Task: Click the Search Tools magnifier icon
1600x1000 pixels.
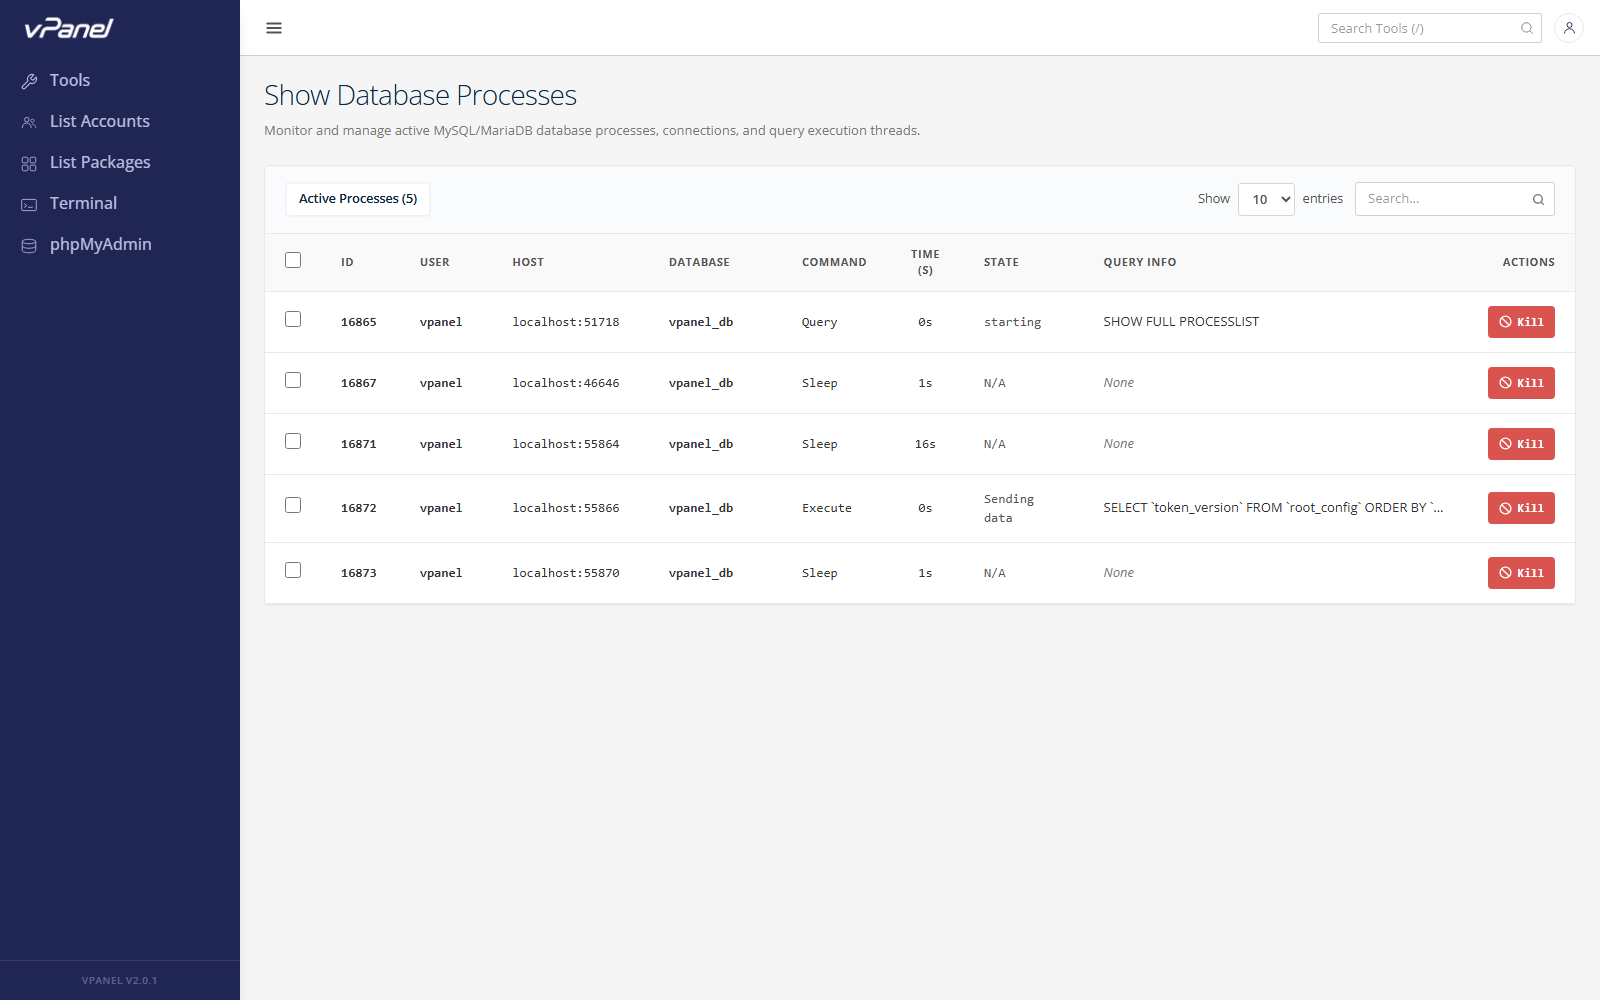Action: tap(1527, 28)
